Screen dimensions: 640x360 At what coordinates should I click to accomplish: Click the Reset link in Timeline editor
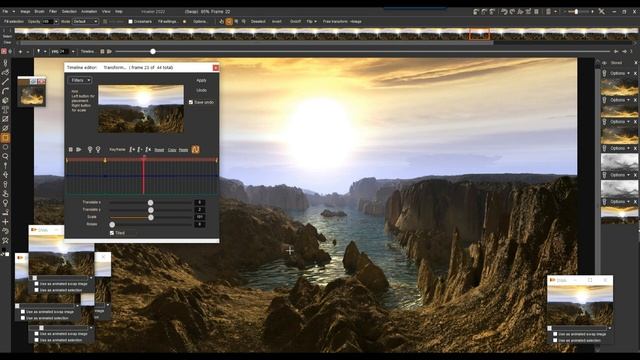(159, 150)
